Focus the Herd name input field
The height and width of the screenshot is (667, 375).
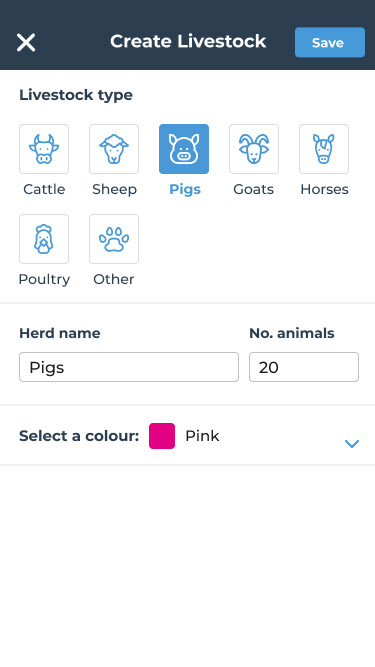(x=129, y=367)
